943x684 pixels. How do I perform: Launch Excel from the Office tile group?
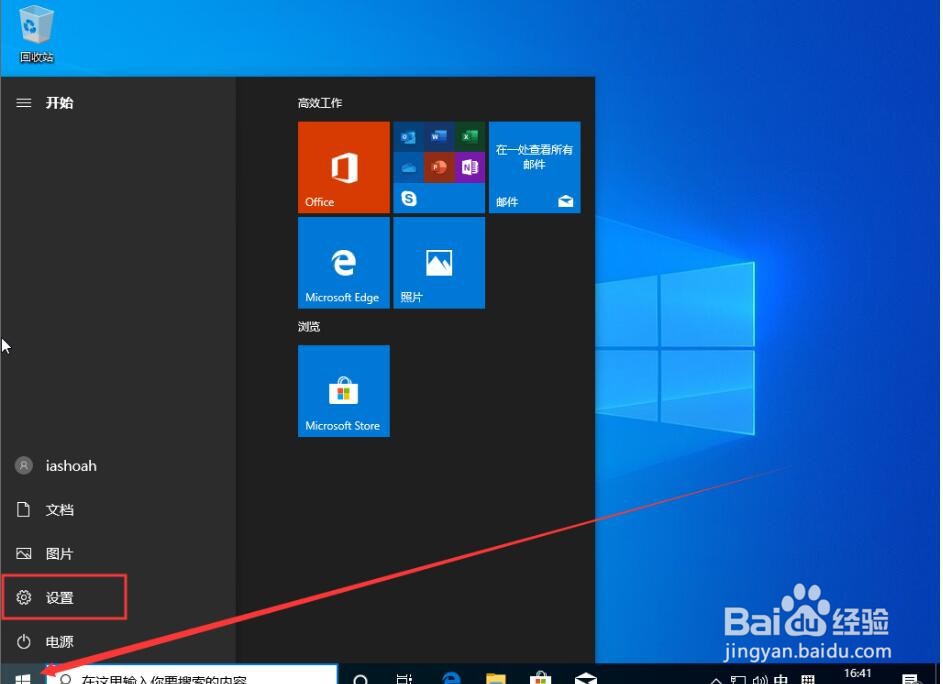click(x=469, y=137)
